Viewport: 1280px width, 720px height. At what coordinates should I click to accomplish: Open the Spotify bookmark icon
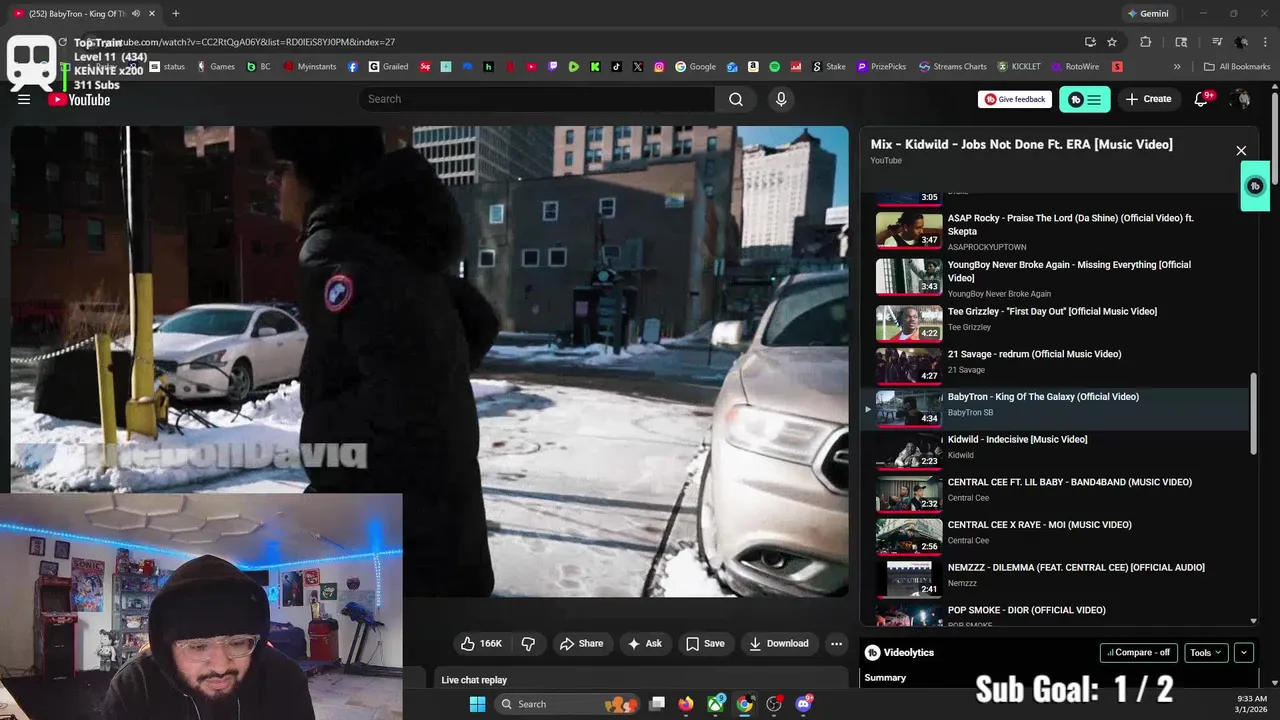click(775, 67)
